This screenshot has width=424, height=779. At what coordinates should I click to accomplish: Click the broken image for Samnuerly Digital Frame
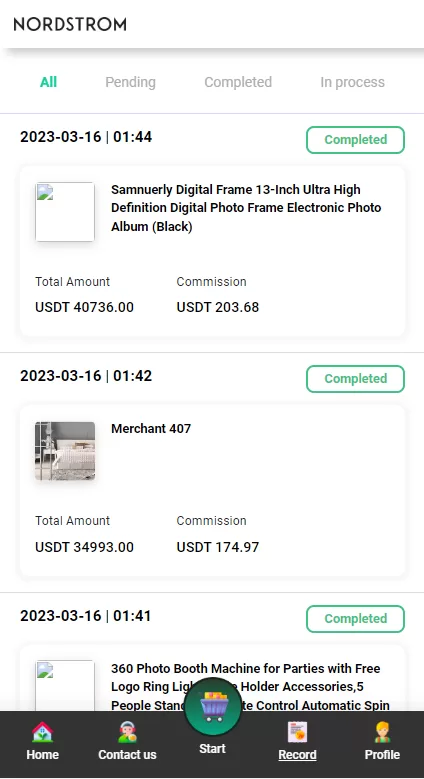pos(65,212)
